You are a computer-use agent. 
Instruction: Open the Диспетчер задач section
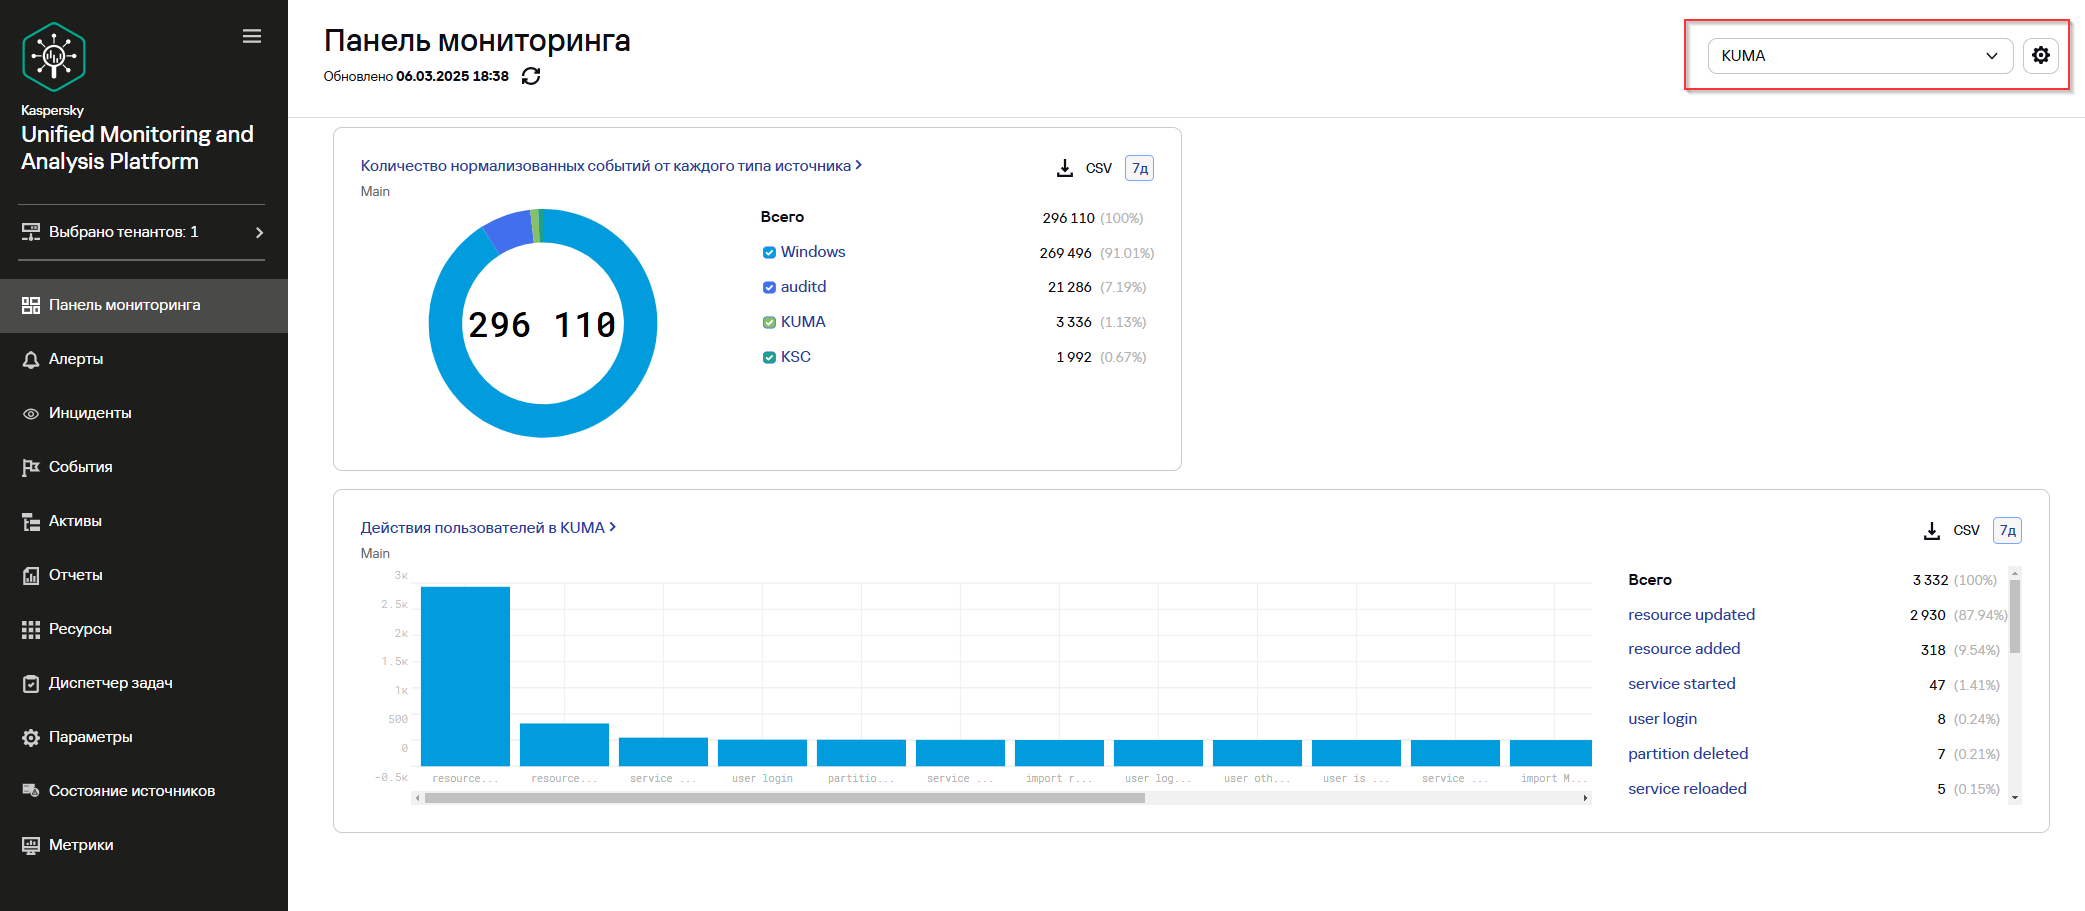tap(144, 683)
